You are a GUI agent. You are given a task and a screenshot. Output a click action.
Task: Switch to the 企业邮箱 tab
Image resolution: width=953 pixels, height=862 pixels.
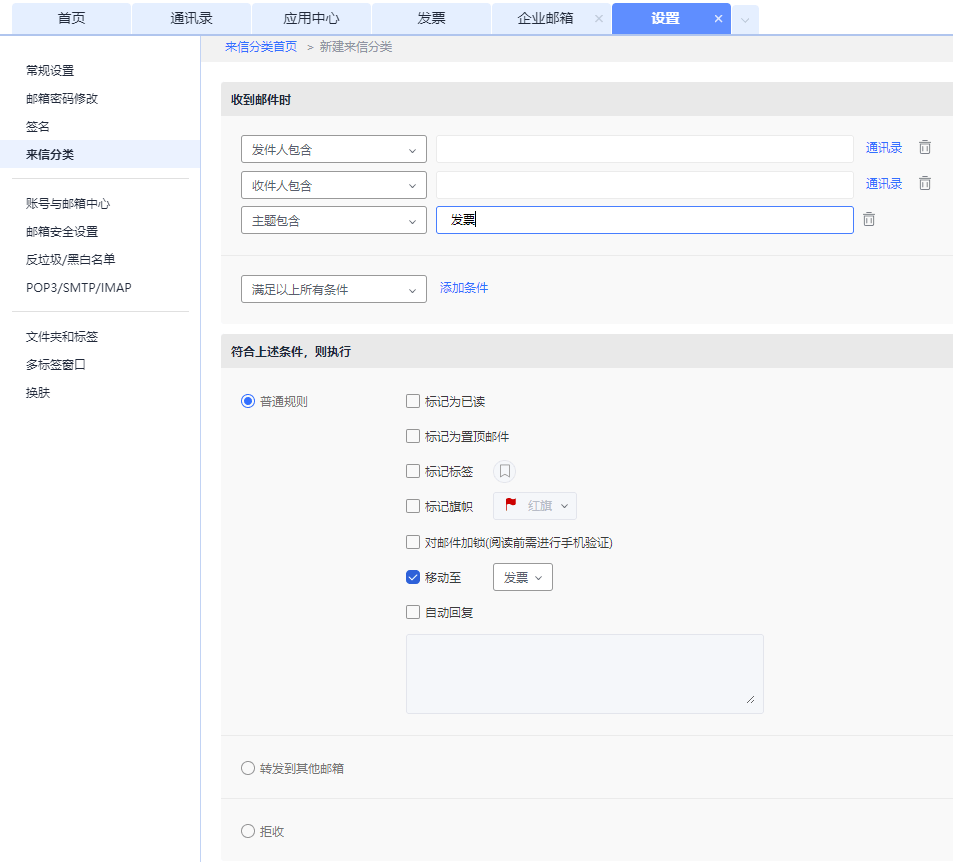click(x=548, y=18)
